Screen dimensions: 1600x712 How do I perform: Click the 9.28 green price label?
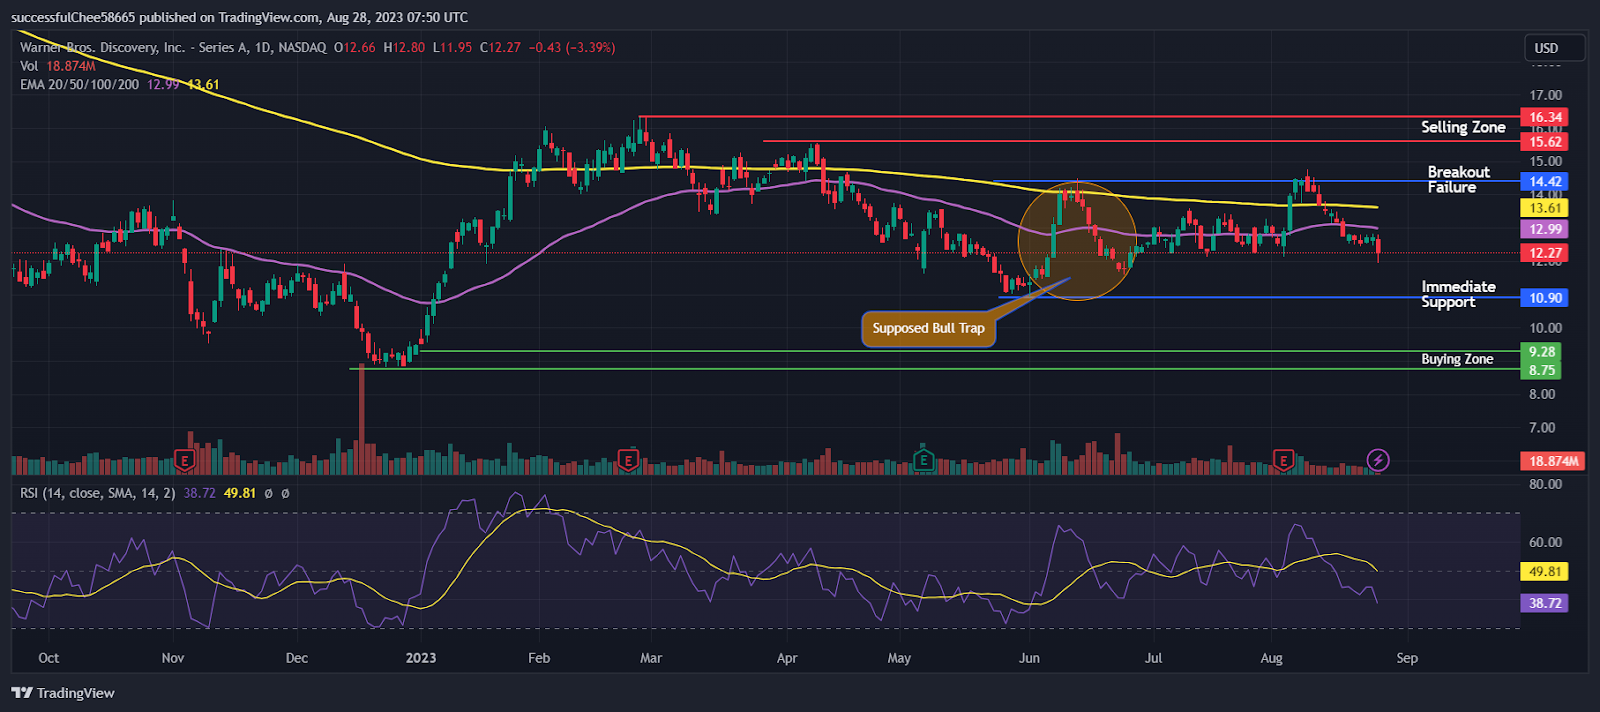[x=1542, y=352]
